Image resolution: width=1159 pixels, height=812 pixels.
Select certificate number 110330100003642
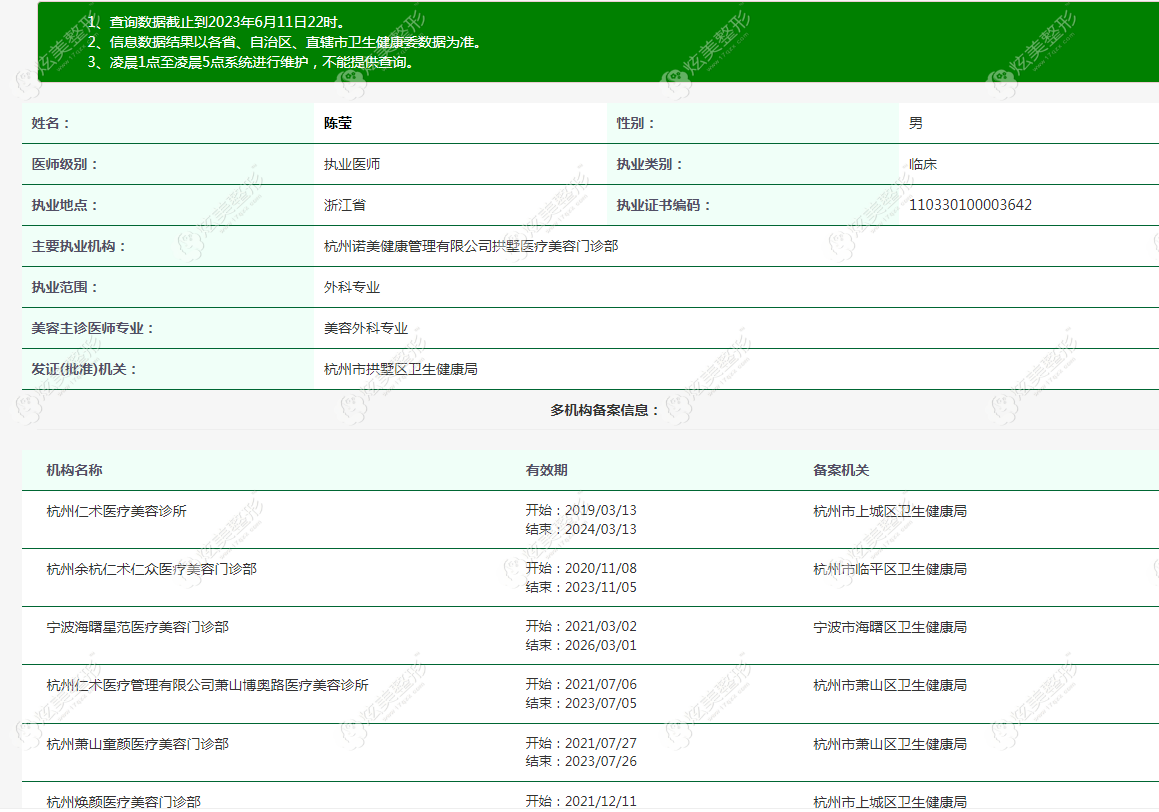970,205
